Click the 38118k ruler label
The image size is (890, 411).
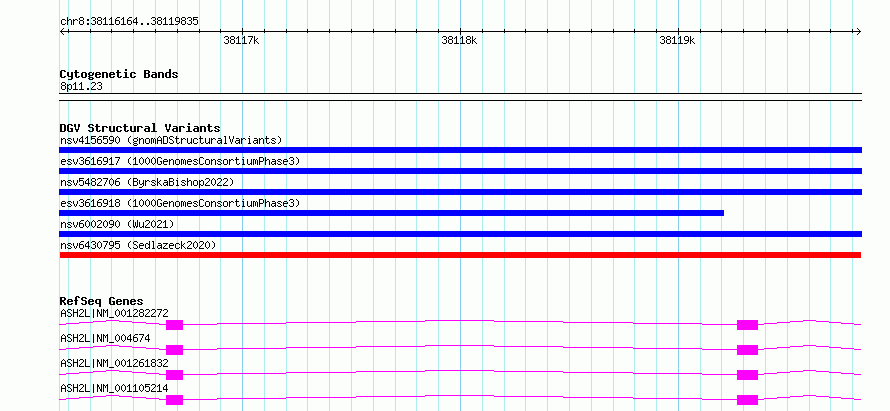[x=459, y=40]
